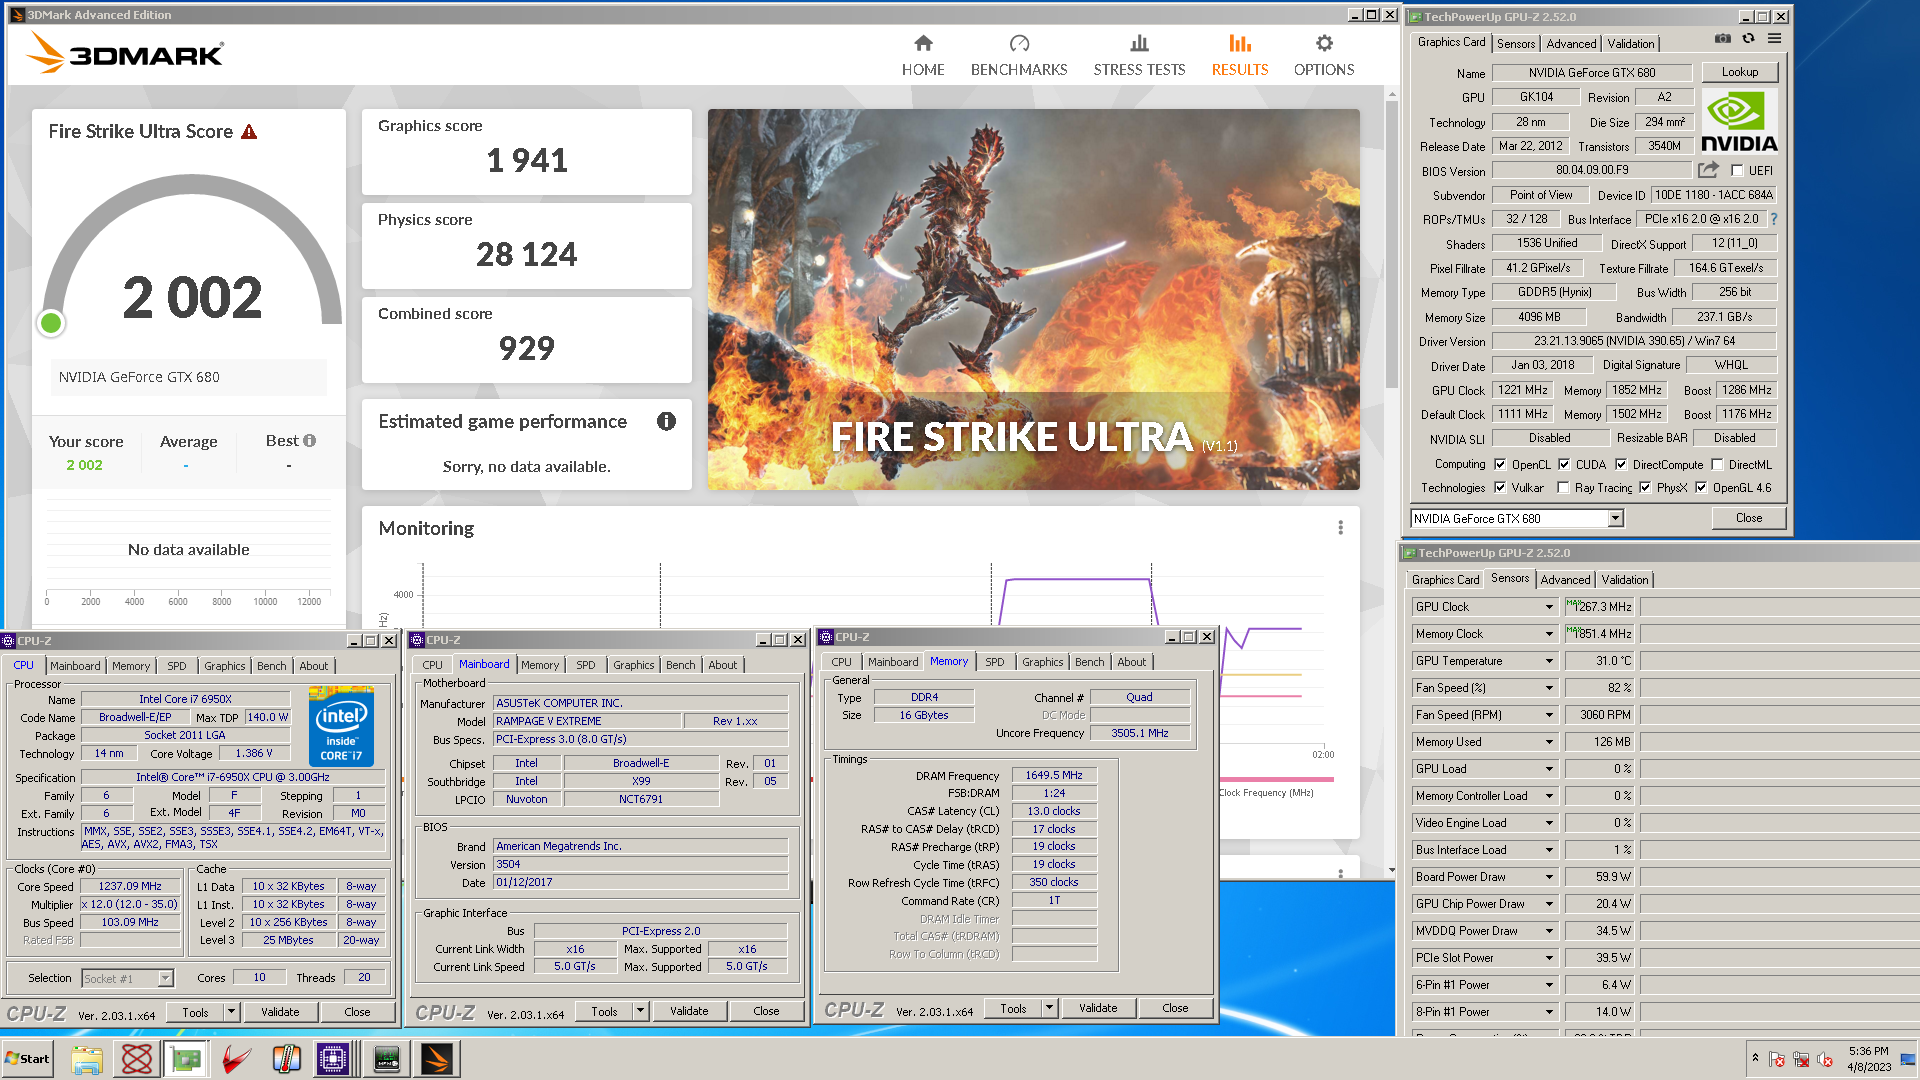Open 3DMark Stress Tests section icon
1920x1080 pixels.
coord(1139,43)
